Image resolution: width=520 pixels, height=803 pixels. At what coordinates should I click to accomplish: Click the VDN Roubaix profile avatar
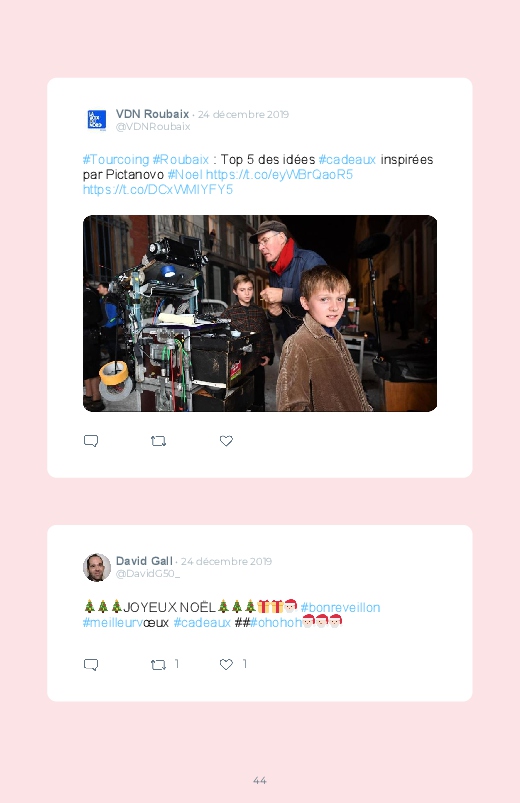tap(97, 120)
